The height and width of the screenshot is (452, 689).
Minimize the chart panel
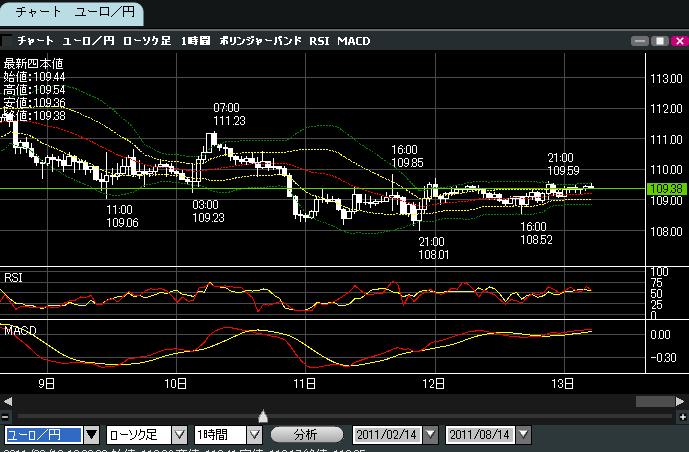pos(641,42)
